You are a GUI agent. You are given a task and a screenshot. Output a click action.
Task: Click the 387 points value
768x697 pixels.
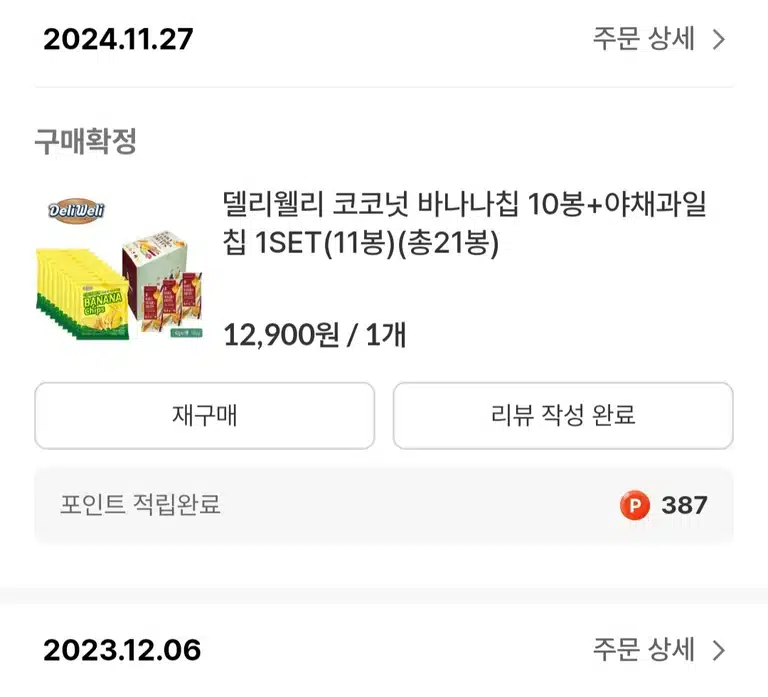pos(684,505)
